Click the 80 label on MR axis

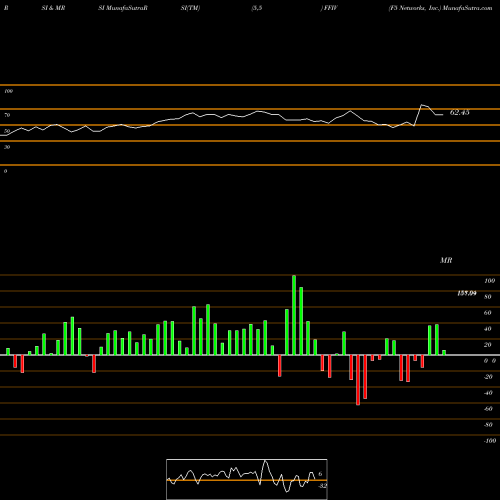point(488,297)
